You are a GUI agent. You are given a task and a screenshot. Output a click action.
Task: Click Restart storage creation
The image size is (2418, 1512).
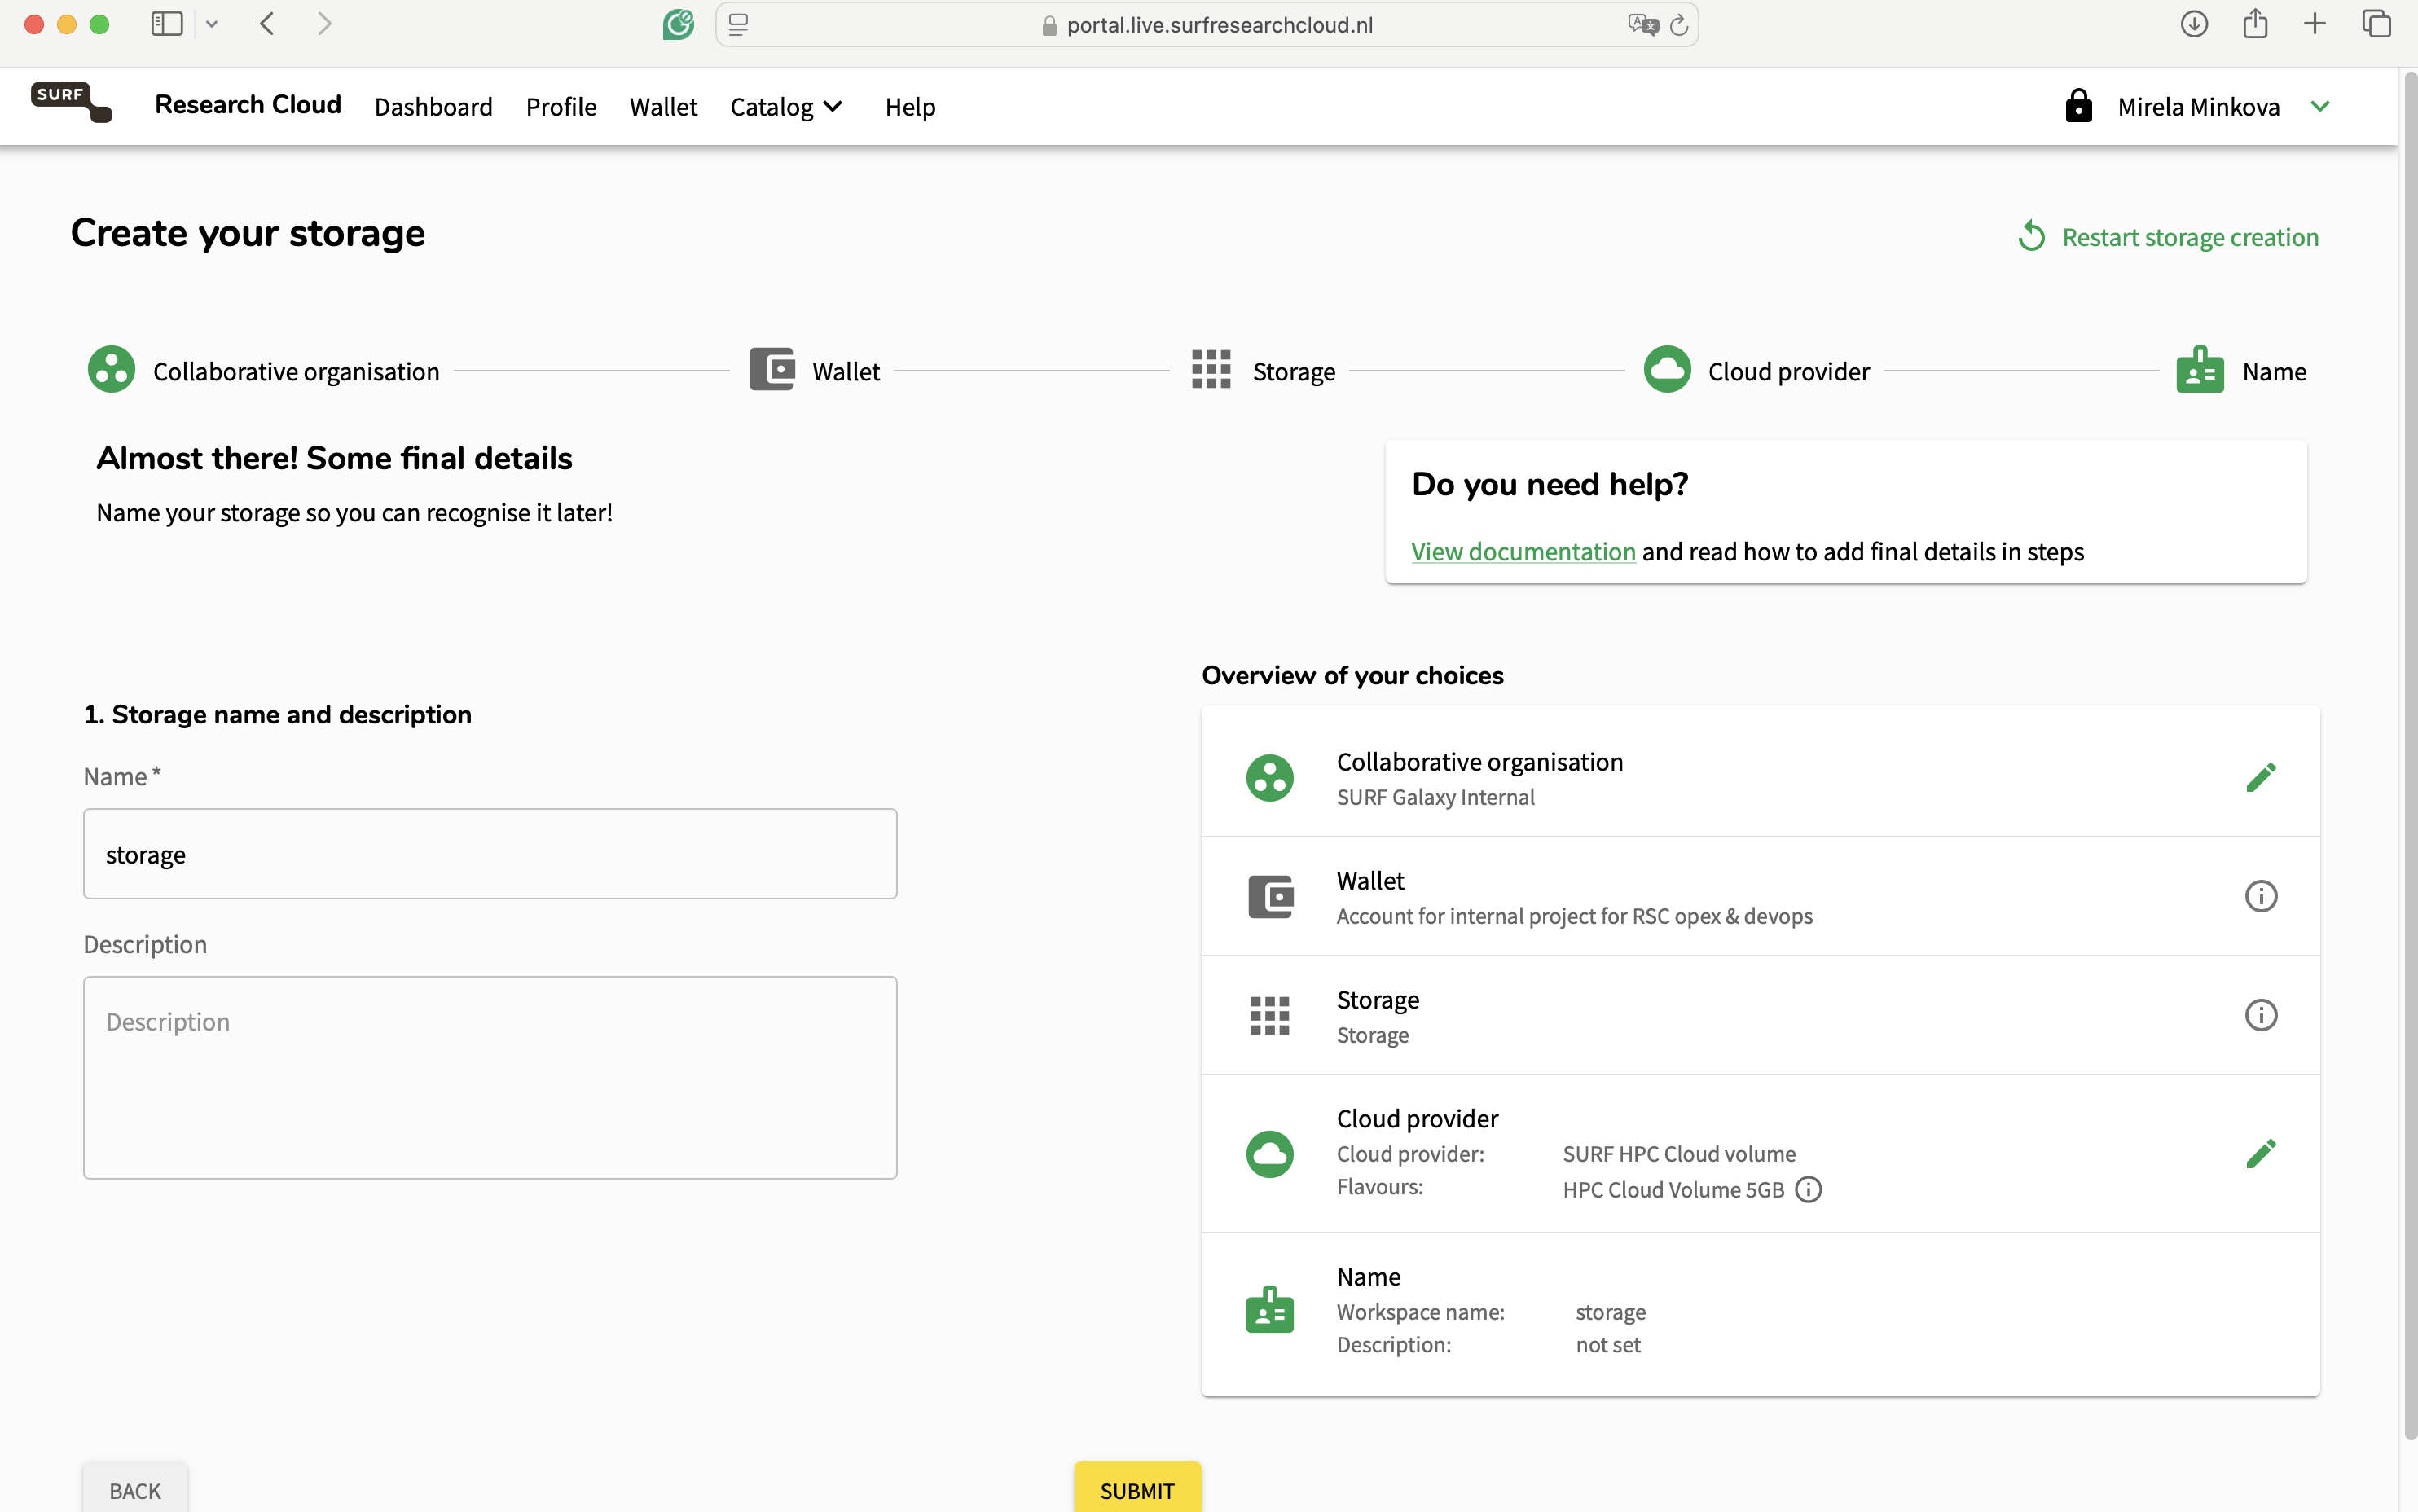pyautogui.click(x=2167, y=237)
